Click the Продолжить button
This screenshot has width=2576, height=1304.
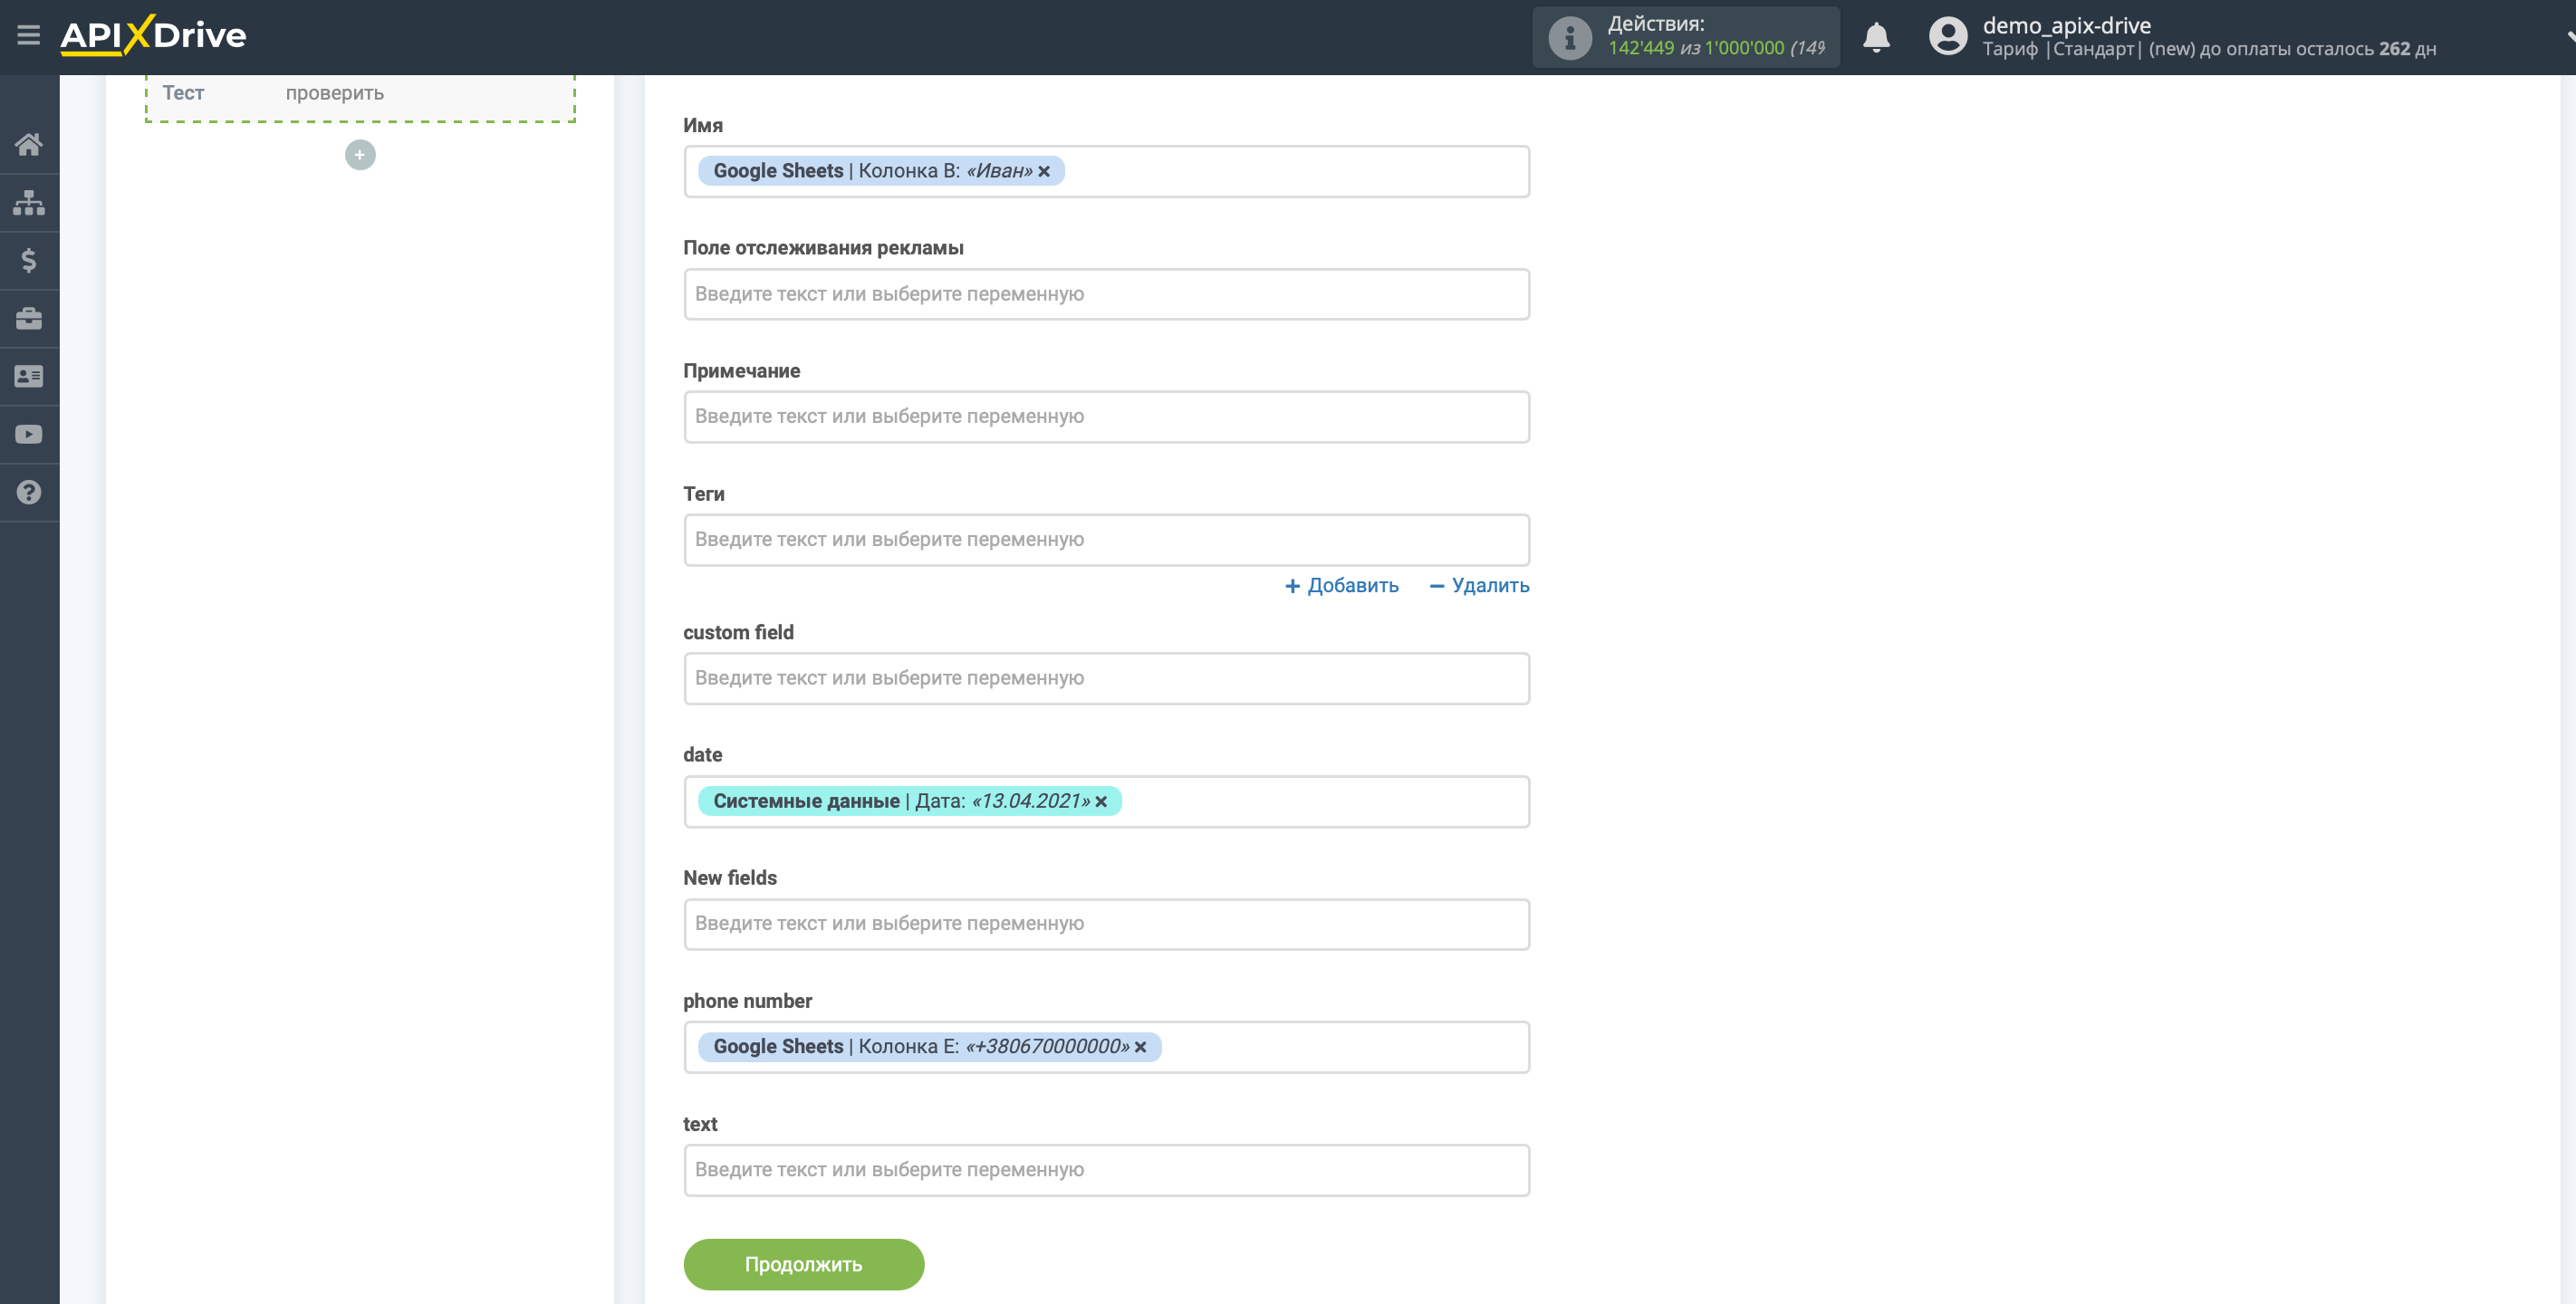tap(803, 1265)
